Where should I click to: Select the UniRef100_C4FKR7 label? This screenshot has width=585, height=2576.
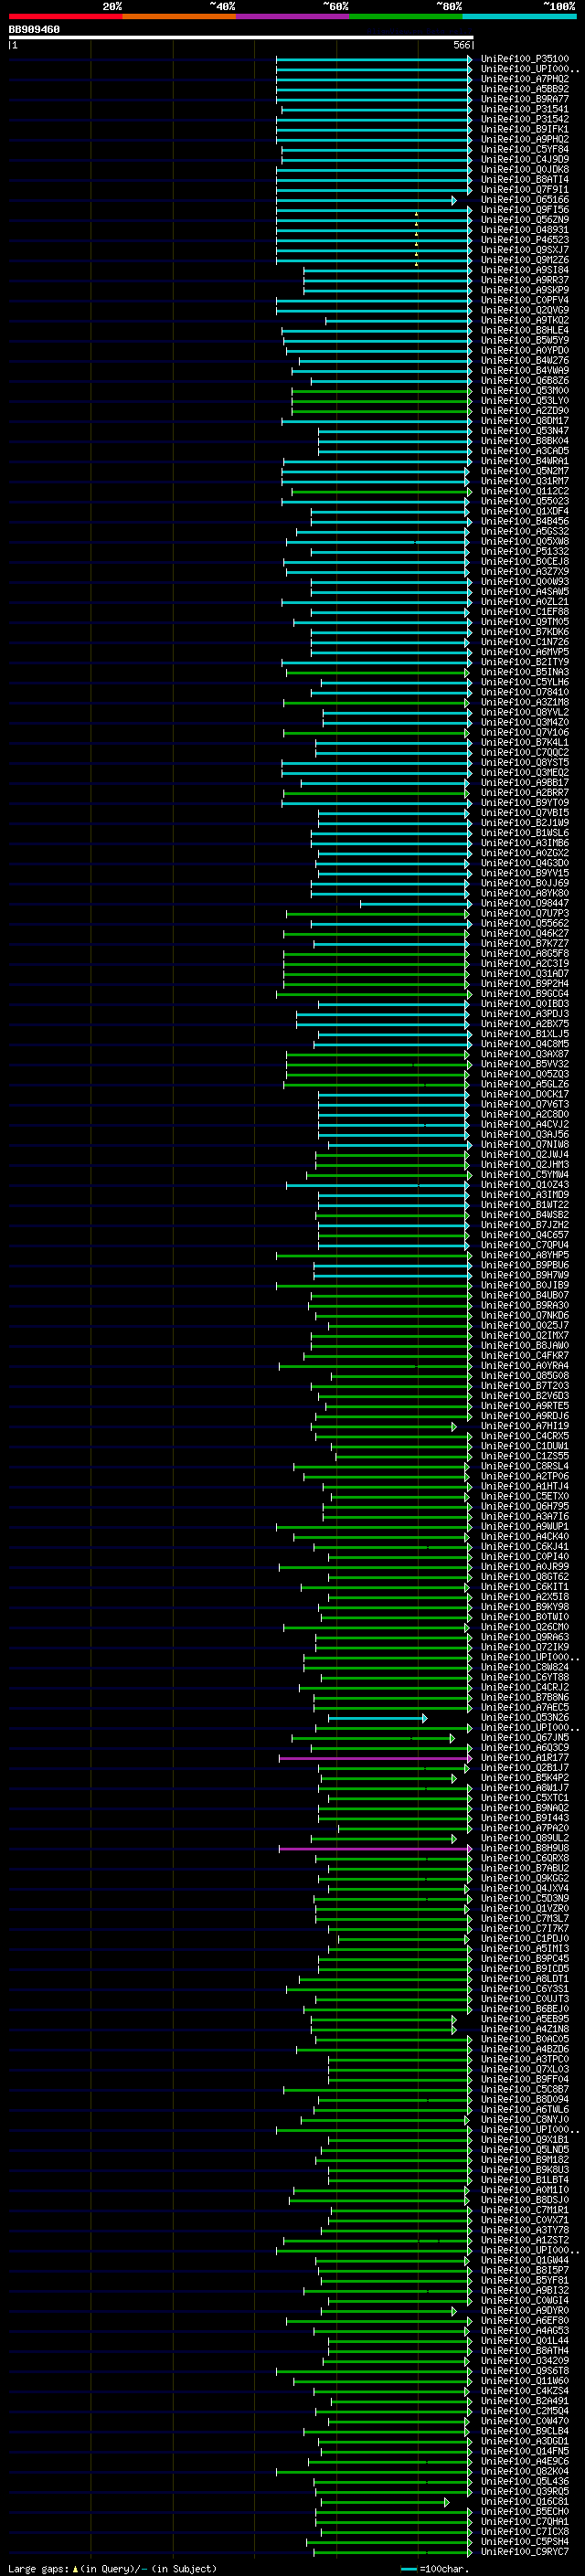524,1356
